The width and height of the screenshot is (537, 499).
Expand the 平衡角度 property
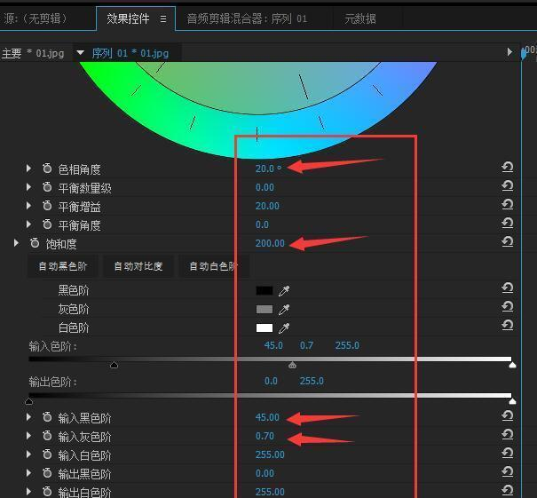tap(29, 224)
